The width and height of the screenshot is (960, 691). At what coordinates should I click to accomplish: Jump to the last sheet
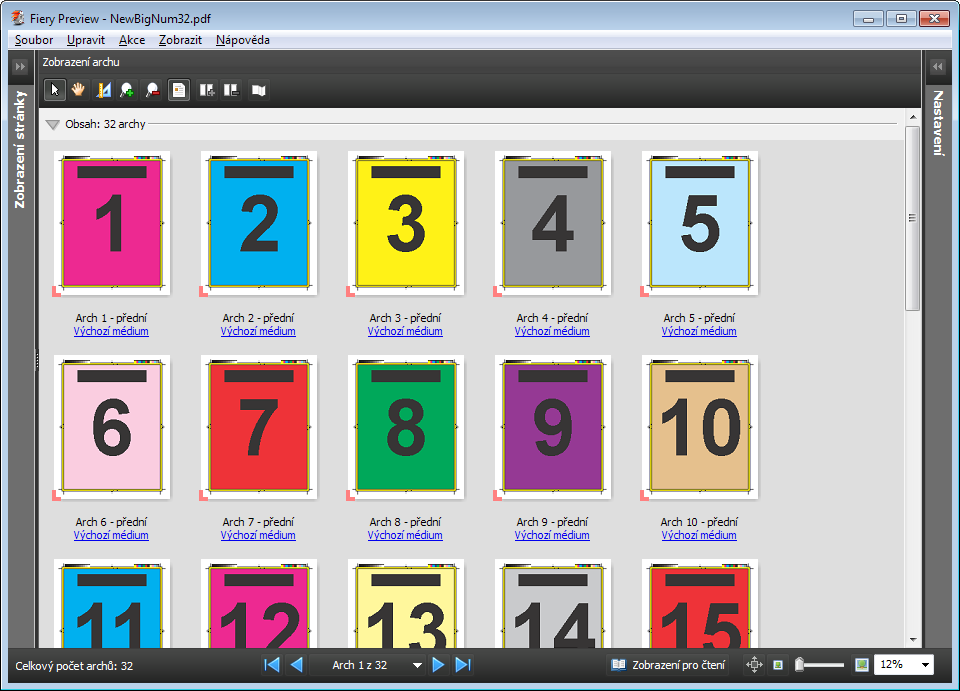click(463, 665)
